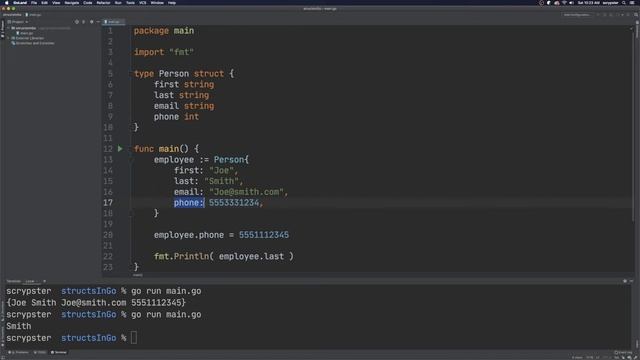Viewport: 640px width, 360px height.
Task: Open the Navigate menu
Action: click(x=72, y=2)
